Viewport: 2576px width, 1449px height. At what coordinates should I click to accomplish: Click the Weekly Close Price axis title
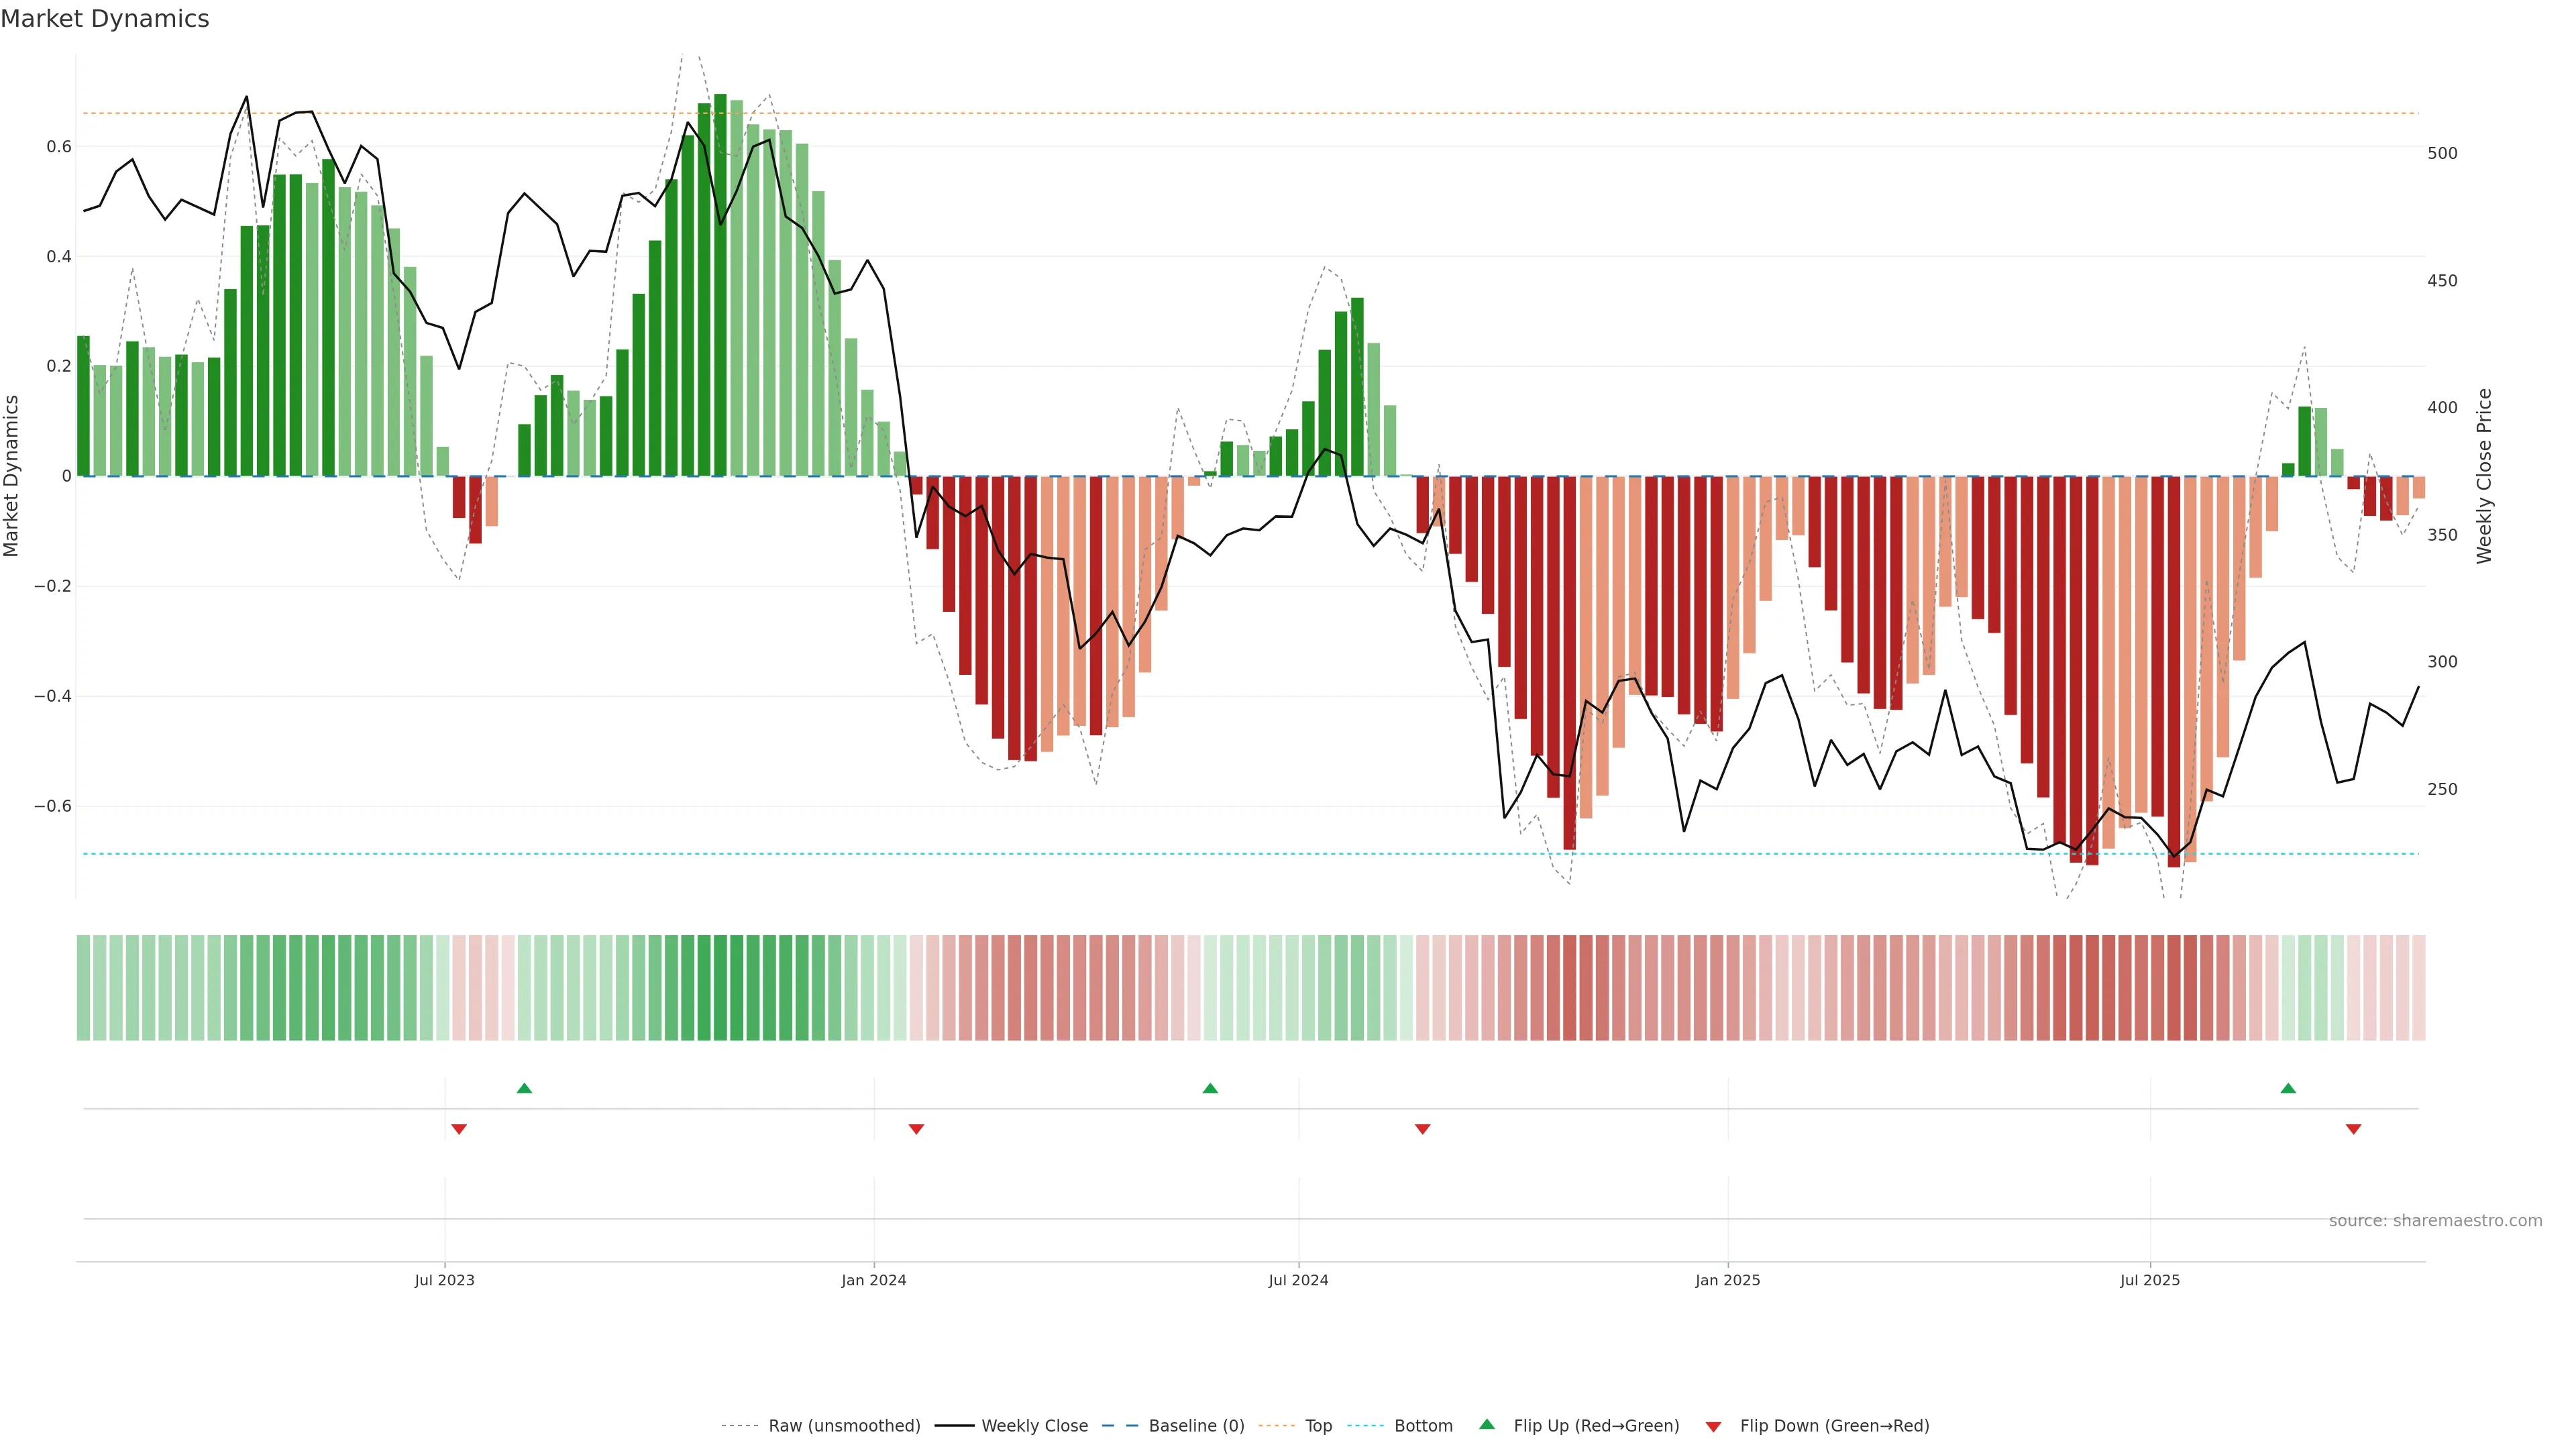pos(2485,476)
